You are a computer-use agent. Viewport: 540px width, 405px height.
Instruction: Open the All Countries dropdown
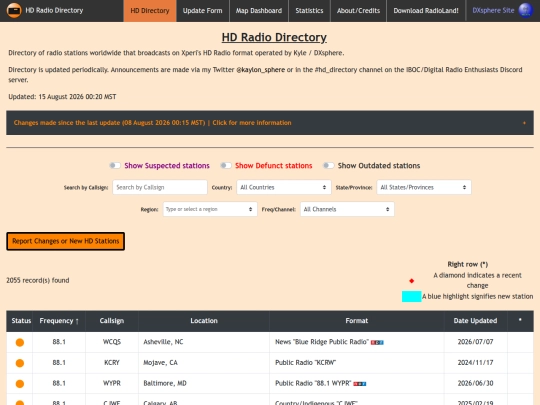click(284, 187)
